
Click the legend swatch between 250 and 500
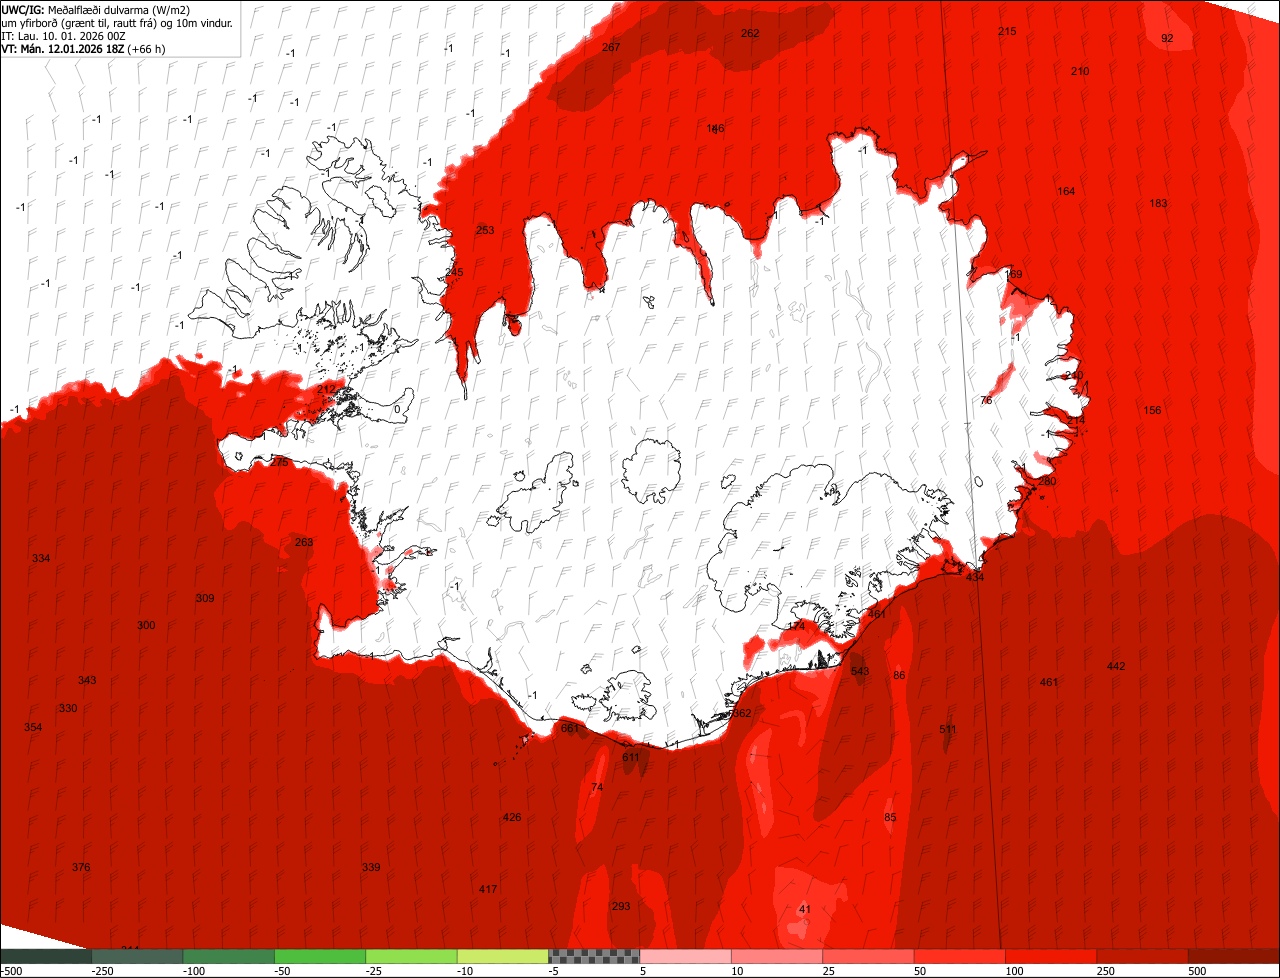[x=1142, y=955]
